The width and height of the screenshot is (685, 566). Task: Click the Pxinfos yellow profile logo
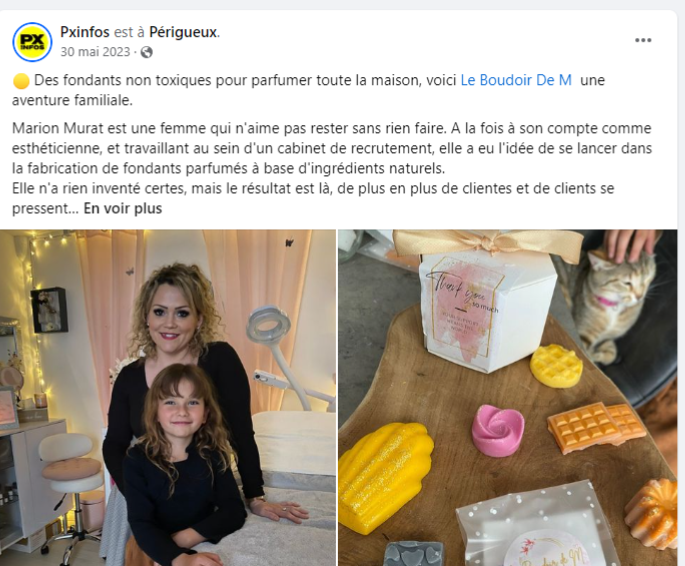[32, 42]
